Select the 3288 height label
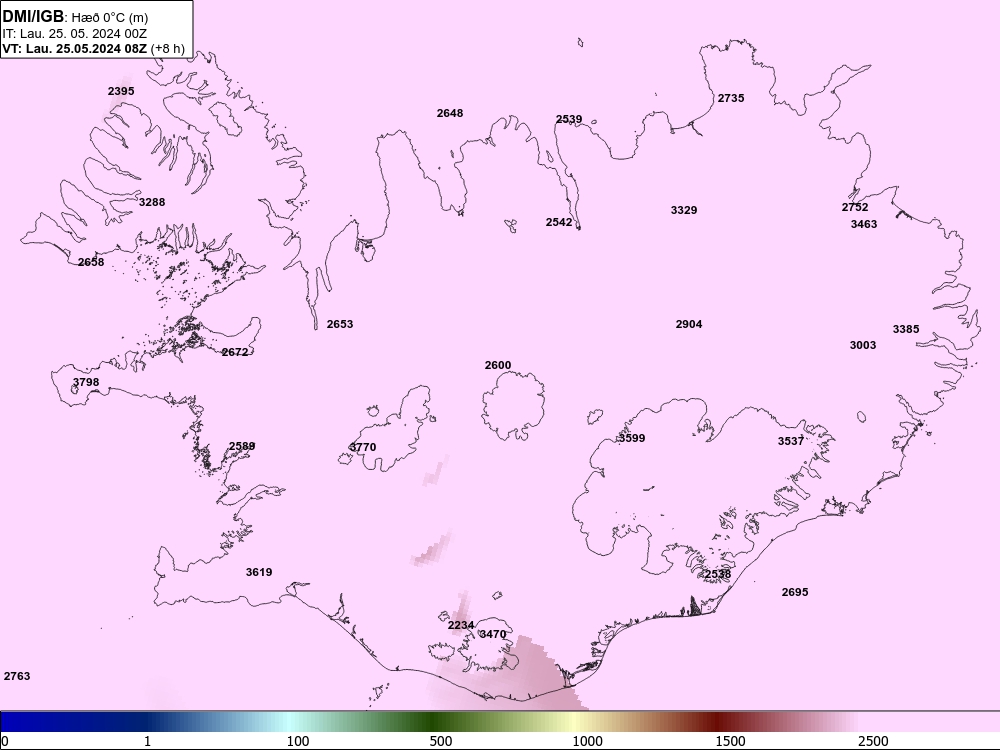 click(x=152, y=202)
